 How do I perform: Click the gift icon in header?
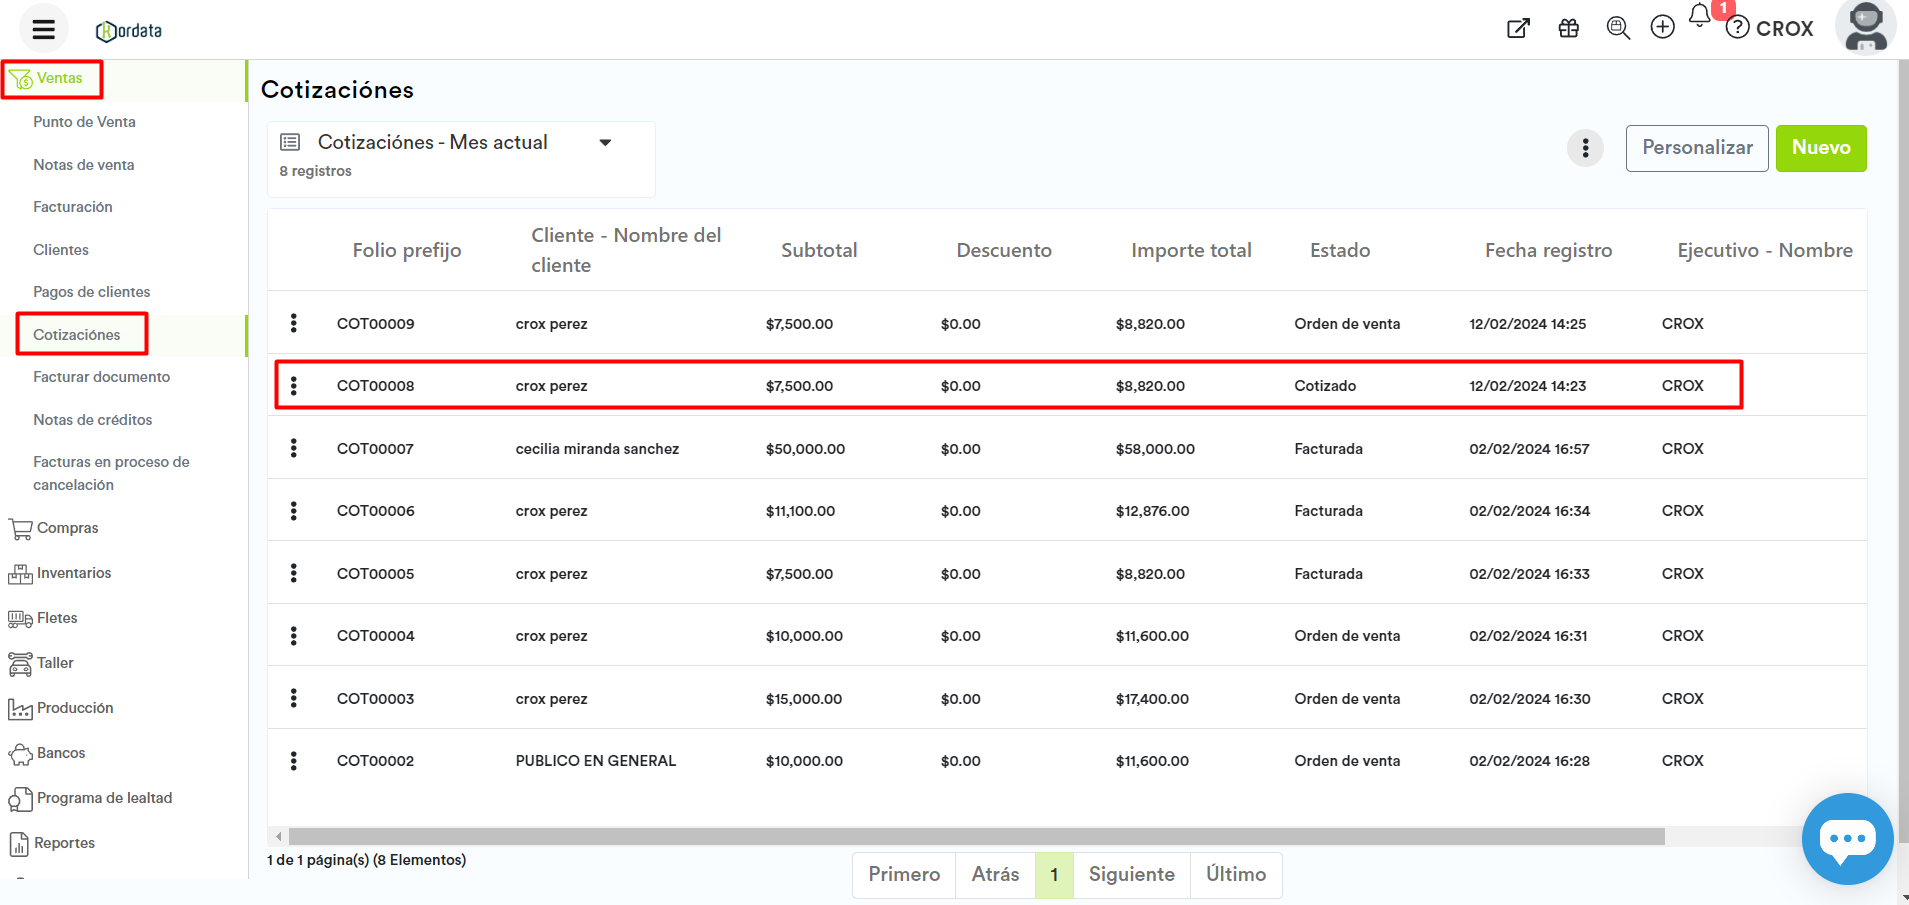(x=1569, y=28)
